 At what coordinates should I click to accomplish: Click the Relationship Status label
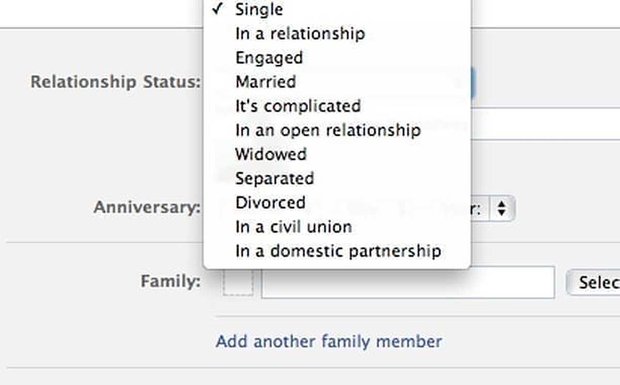pos(116,82)
